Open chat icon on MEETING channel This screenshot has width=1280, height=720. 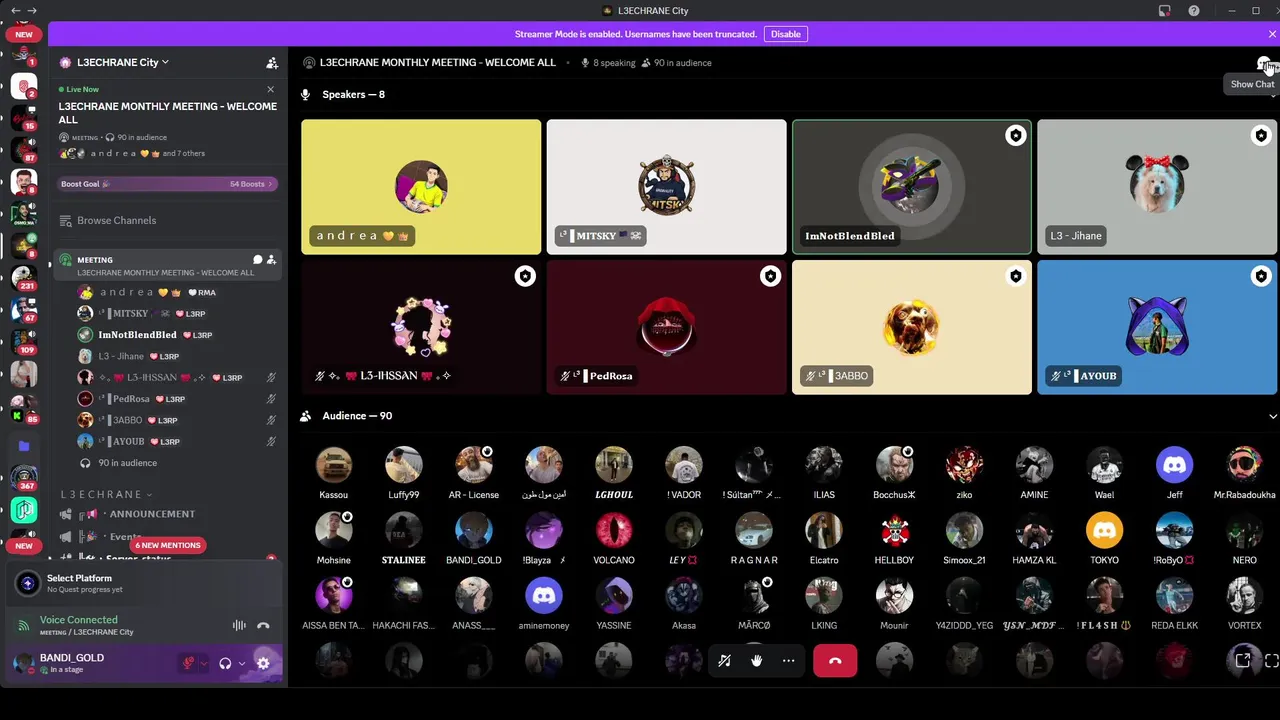point(257,259)
